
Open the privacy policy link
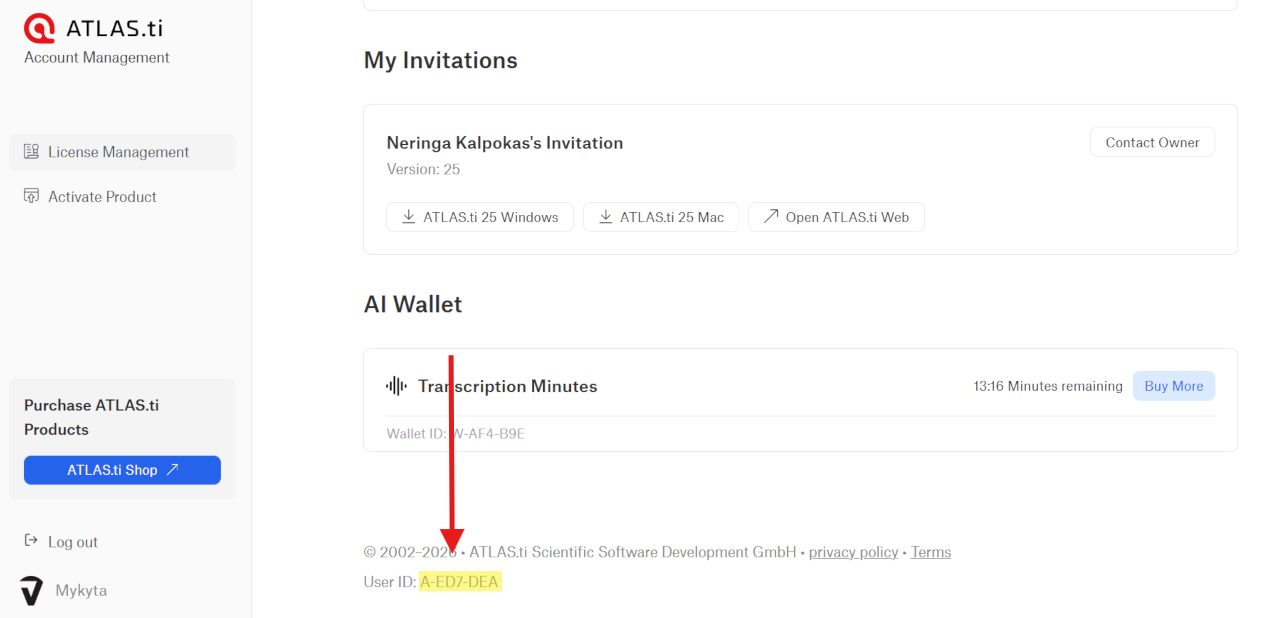(853, 552)
